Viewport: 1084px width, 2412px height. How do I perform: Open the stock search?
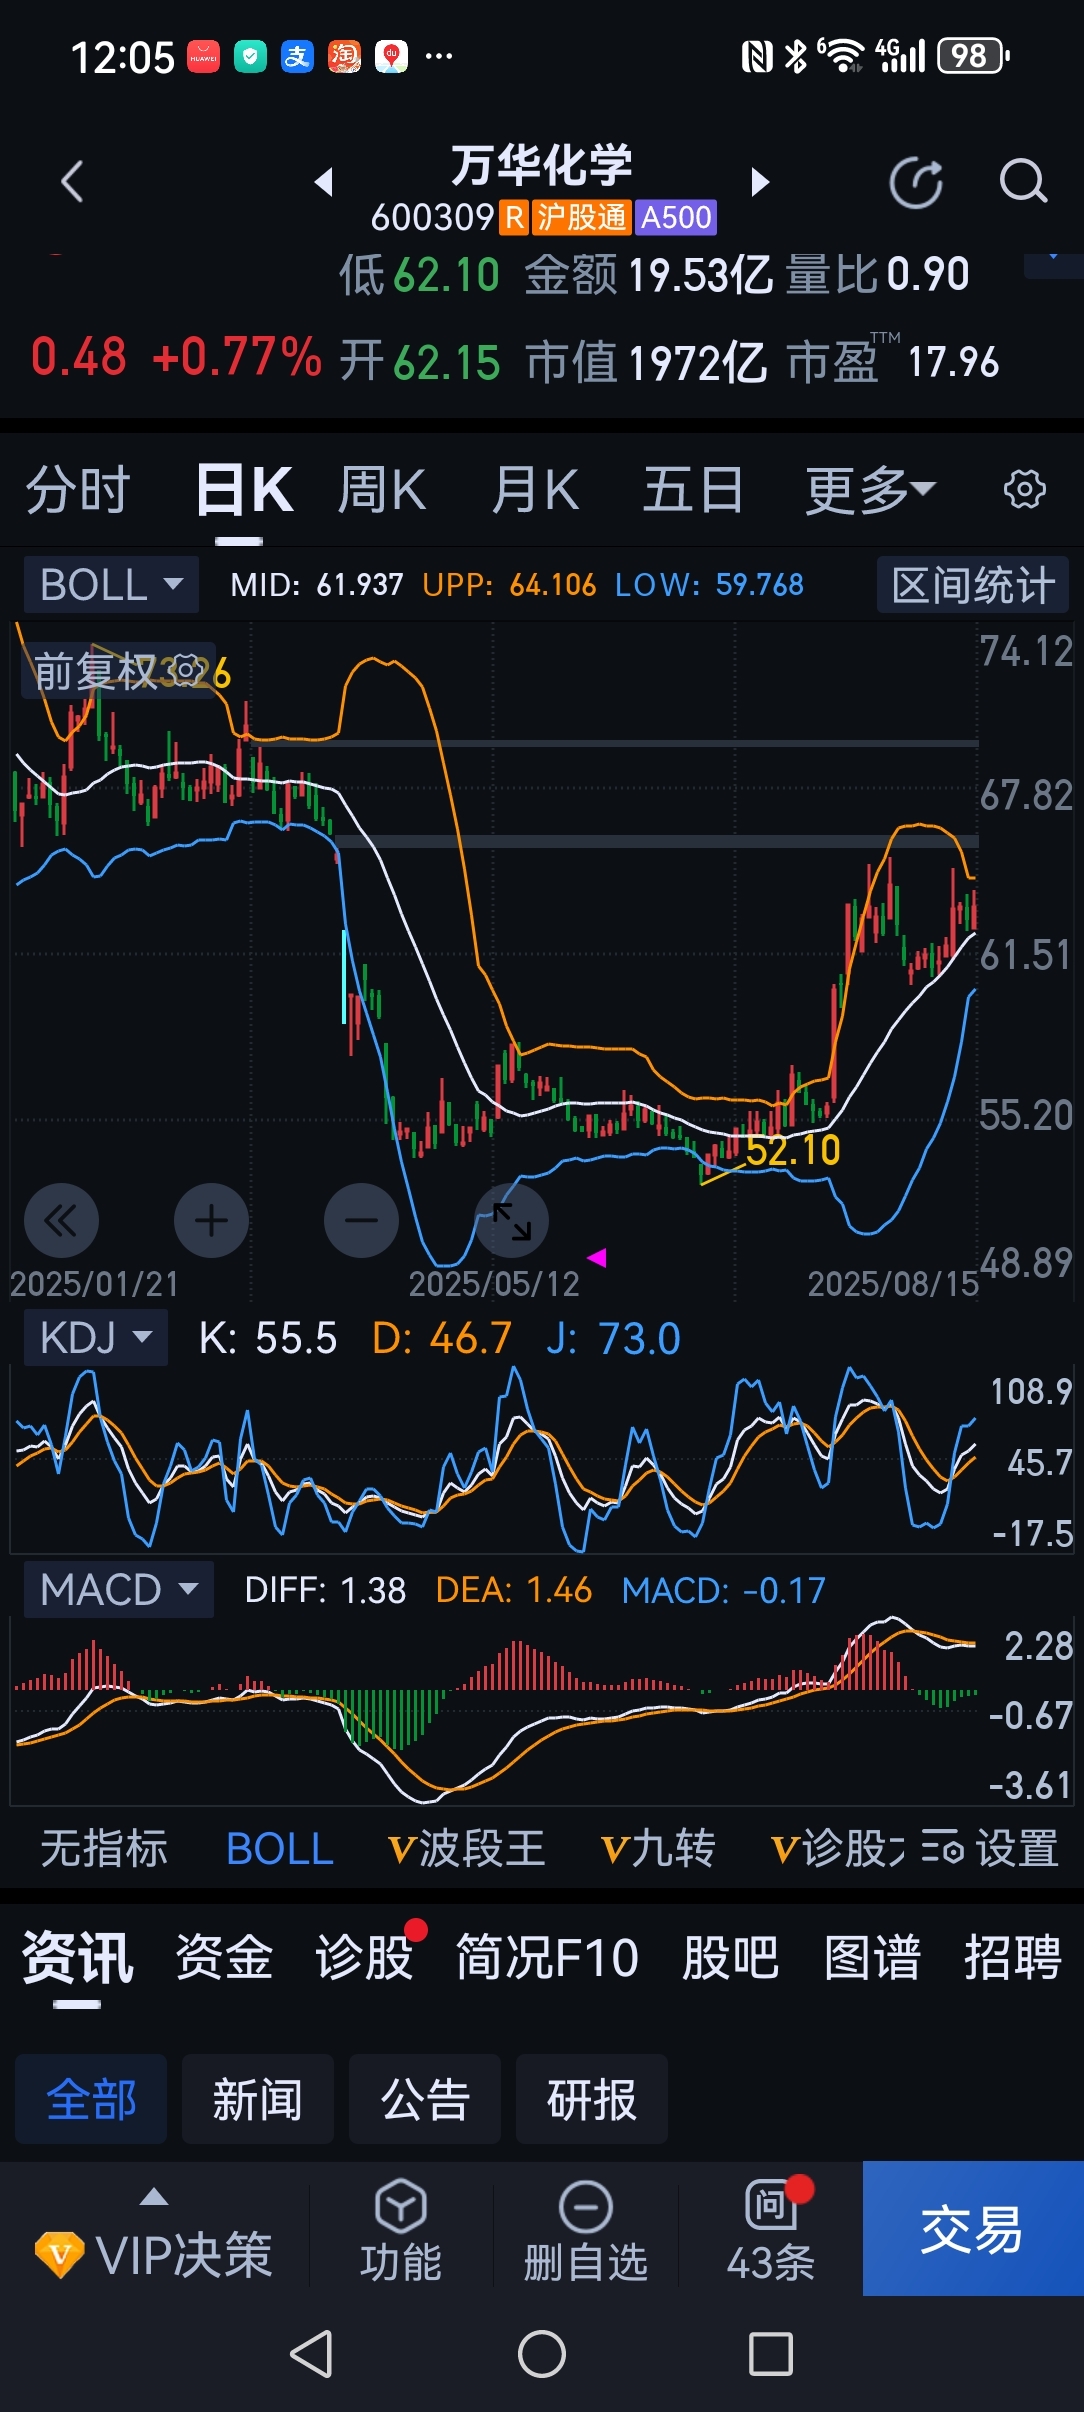[x=1023, y=182]
